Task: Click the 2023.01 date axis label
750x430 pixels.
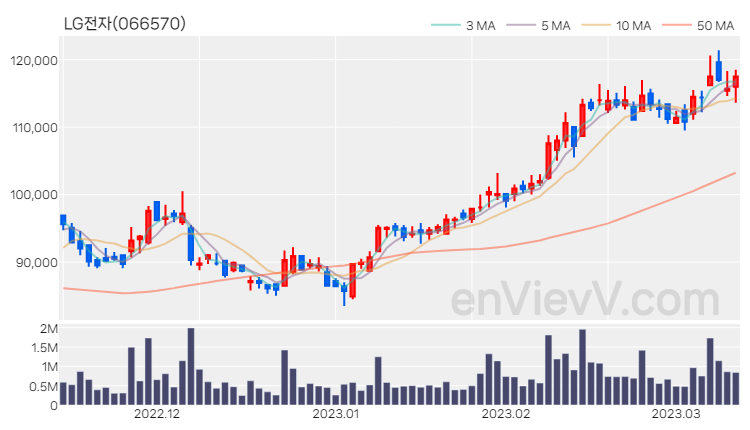Action: click(x=335, y=414)
